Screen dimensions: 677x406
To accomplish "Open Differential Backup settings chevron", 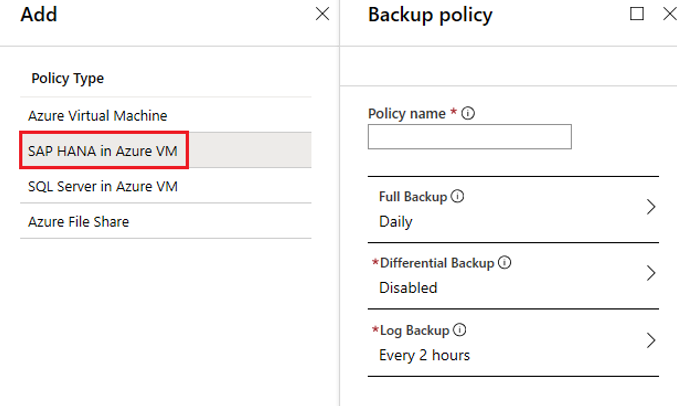I will pos(651,273).
